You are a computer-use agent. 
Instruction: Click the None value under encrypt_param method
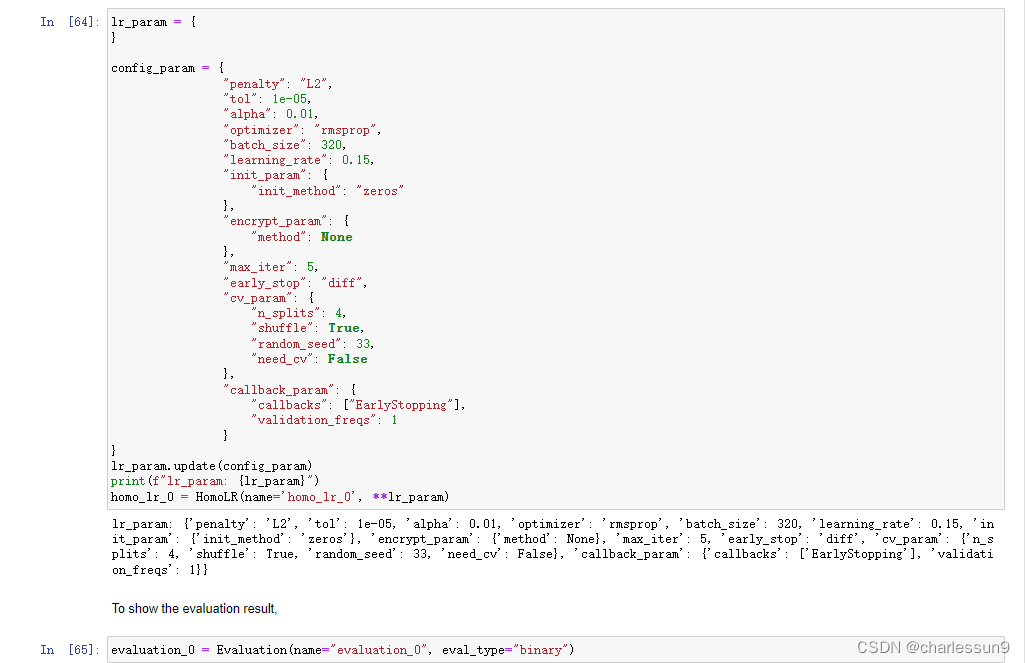click(335, 236)
